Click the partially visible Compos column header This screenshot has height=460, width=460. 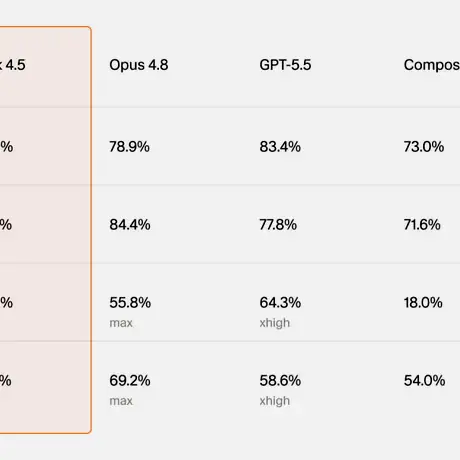[x=432, y=65]
